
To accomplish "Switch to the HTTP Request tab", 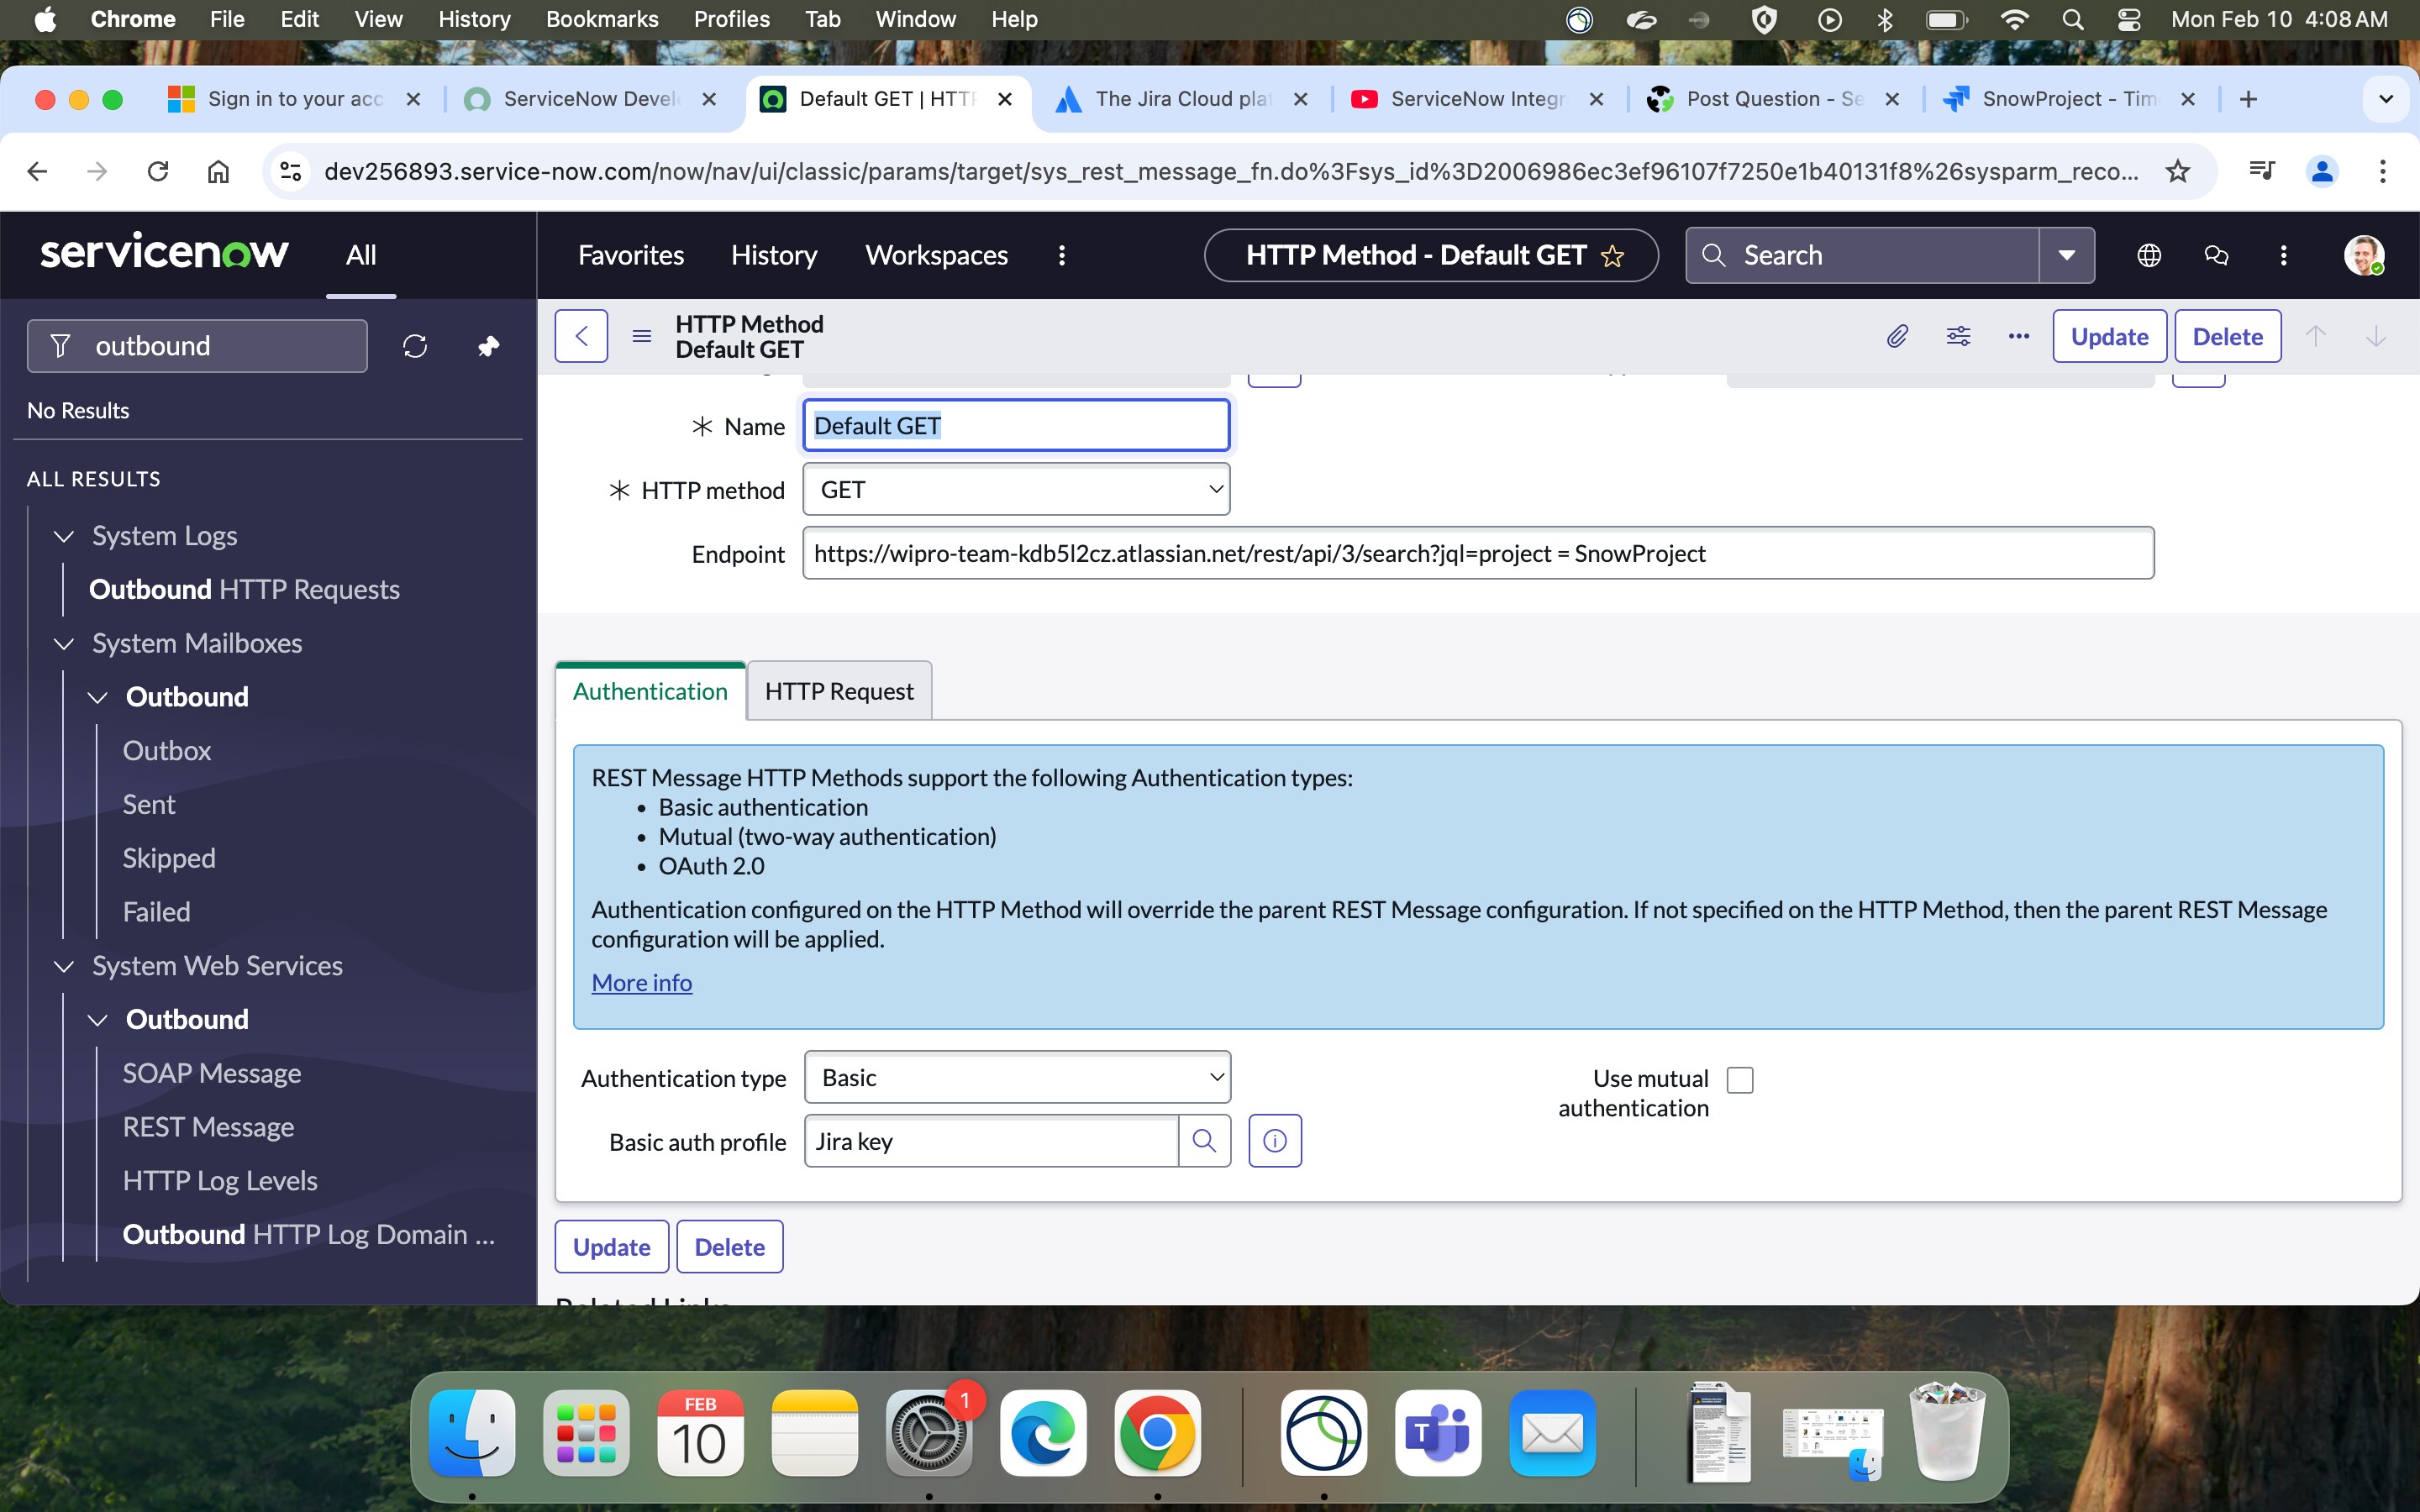I will point(838,691).
